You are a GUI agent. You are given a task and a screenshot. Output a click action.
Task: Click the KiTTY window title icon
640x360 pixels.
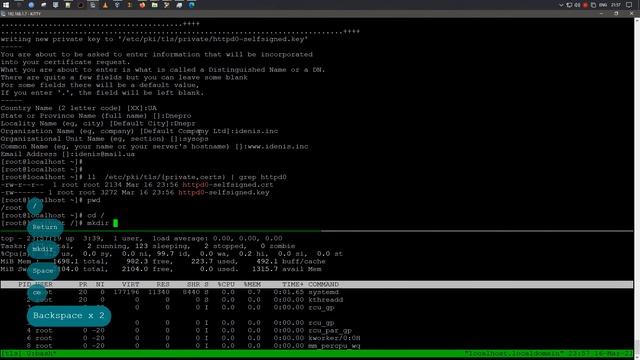point(3,13)
